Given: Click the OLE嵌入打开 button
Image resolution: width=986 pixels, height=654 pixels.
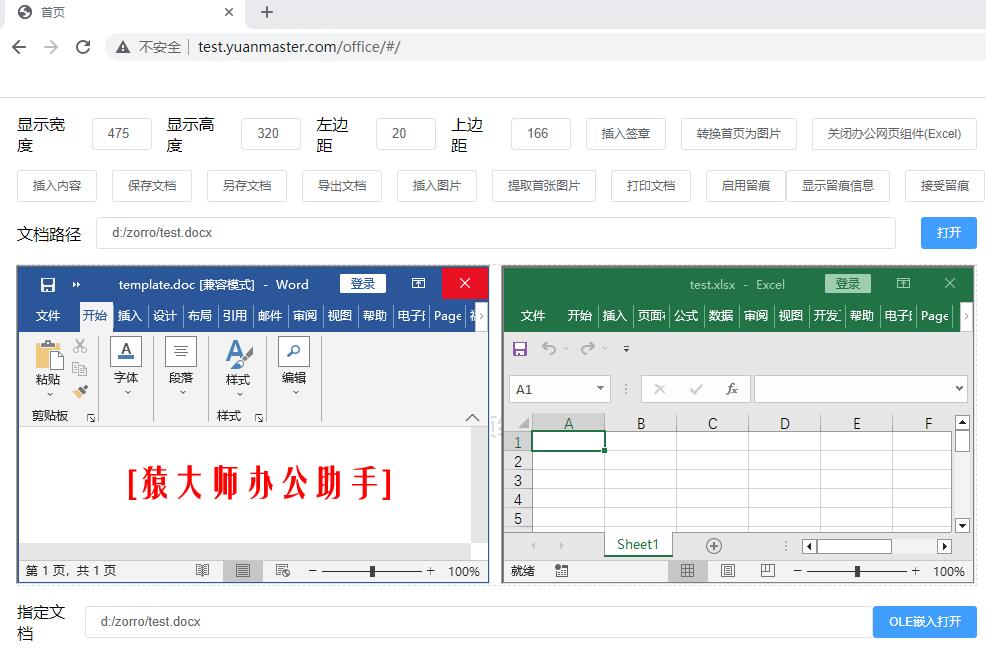Looking at the screenshot, I should click(x=924, y=622).
